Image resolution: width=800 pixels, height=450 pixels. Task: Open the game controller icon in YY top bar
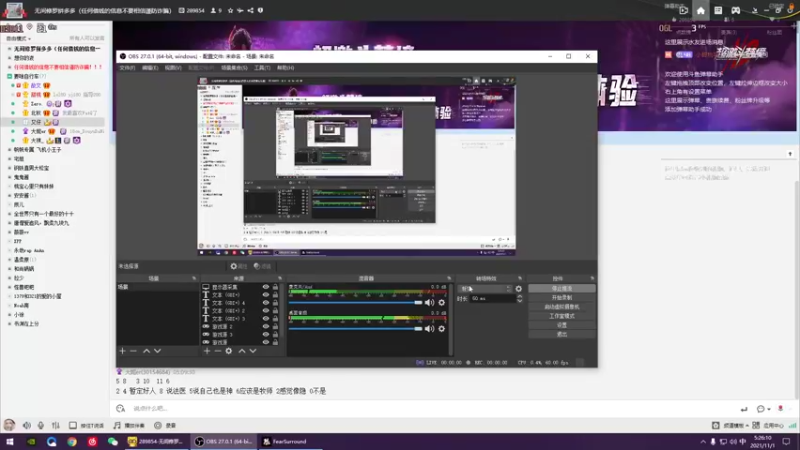click(x=736, y=11)
